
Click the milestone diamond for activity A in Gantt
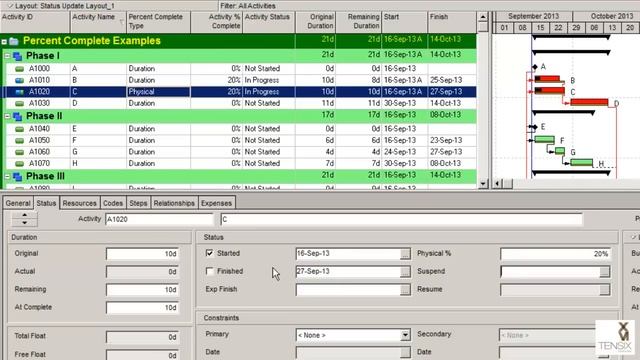(x=535, y=67)
